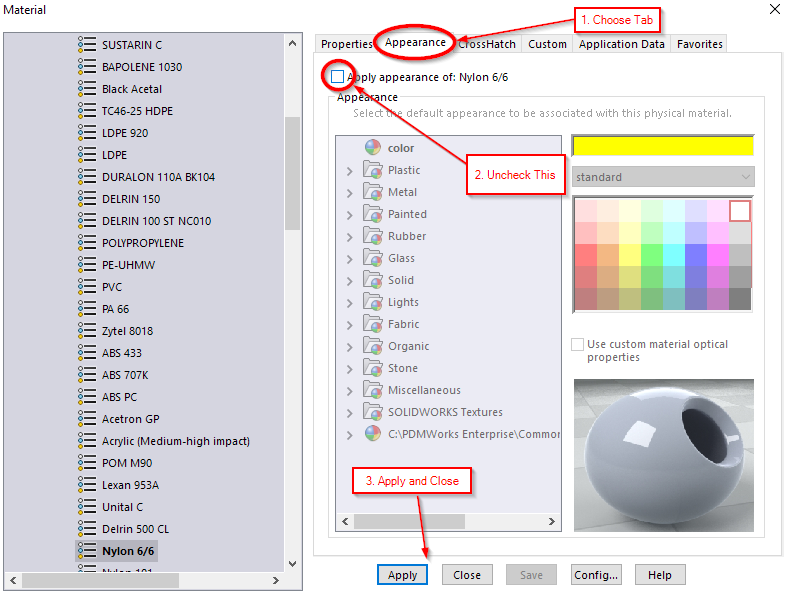This screenshot has height=592, width=790.
Task: Open the Favorites tab
Action: point(699,44)
